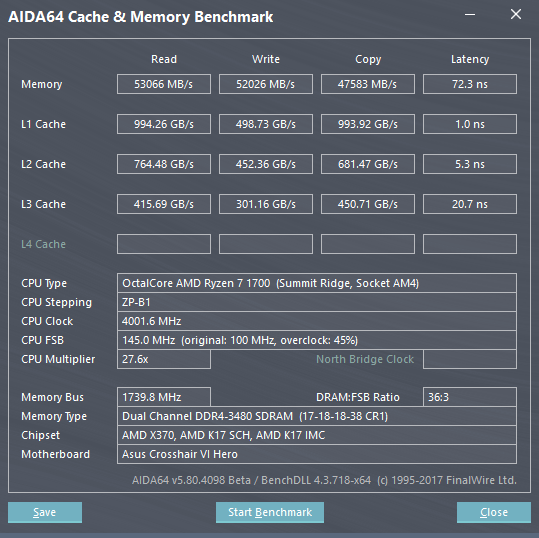
Task: Start the benchmark run
Action: (270, 512)
